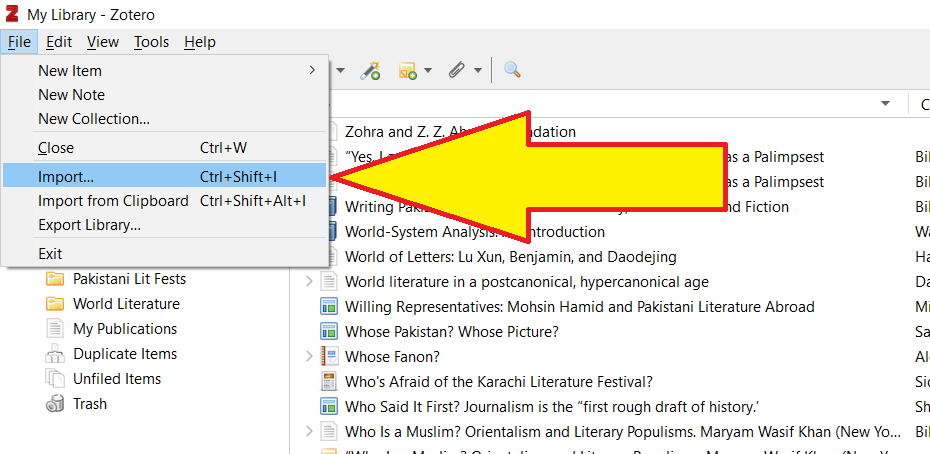Screen dimensions: 930x454
Task: Click the Trash bin icon
Action: (x=55, y=404)
